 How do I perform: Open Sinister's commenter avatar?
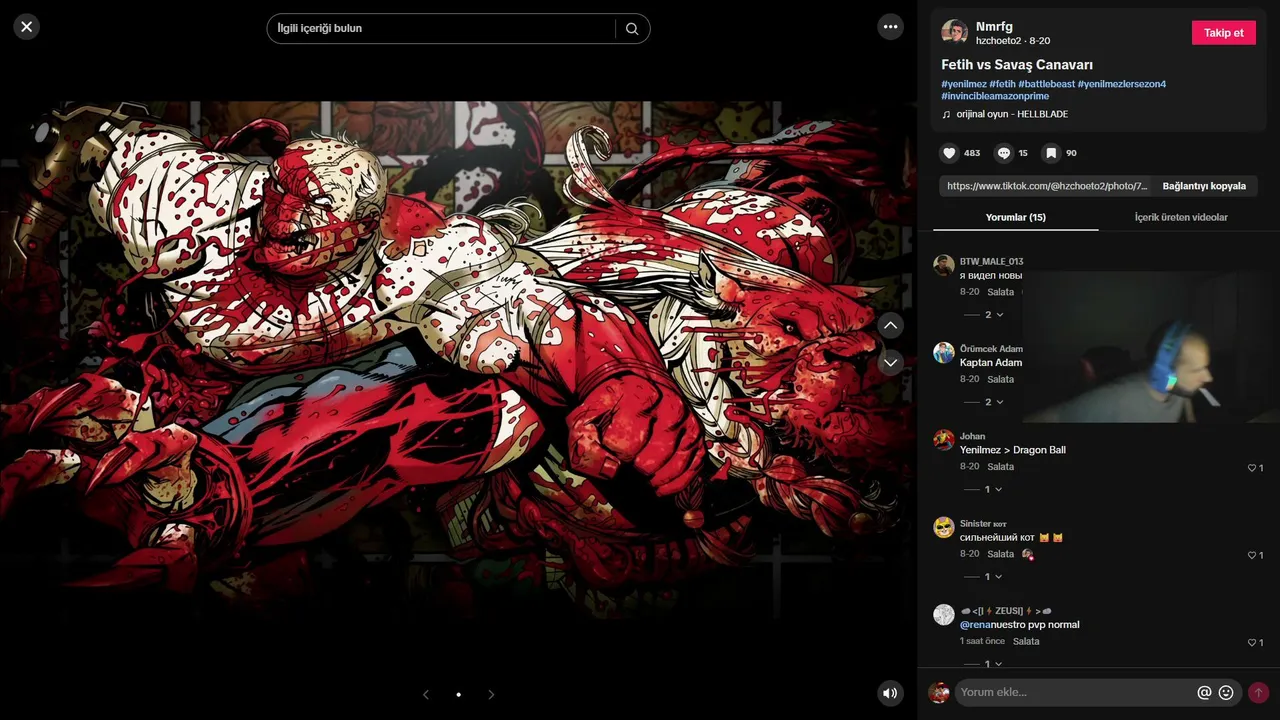943,527
